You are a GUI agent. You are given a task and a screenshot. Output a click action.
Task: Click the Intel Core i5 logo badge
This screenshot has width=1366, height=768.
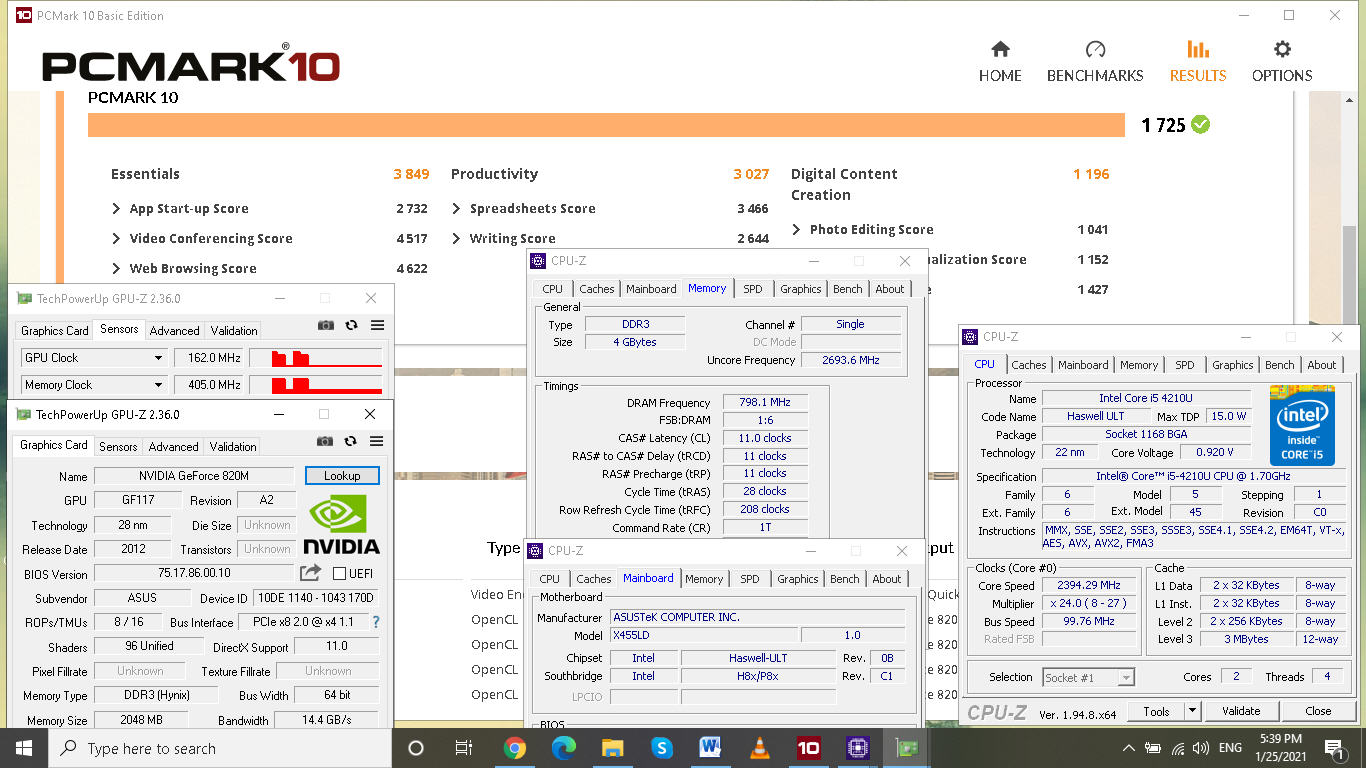pos(1302,425)
